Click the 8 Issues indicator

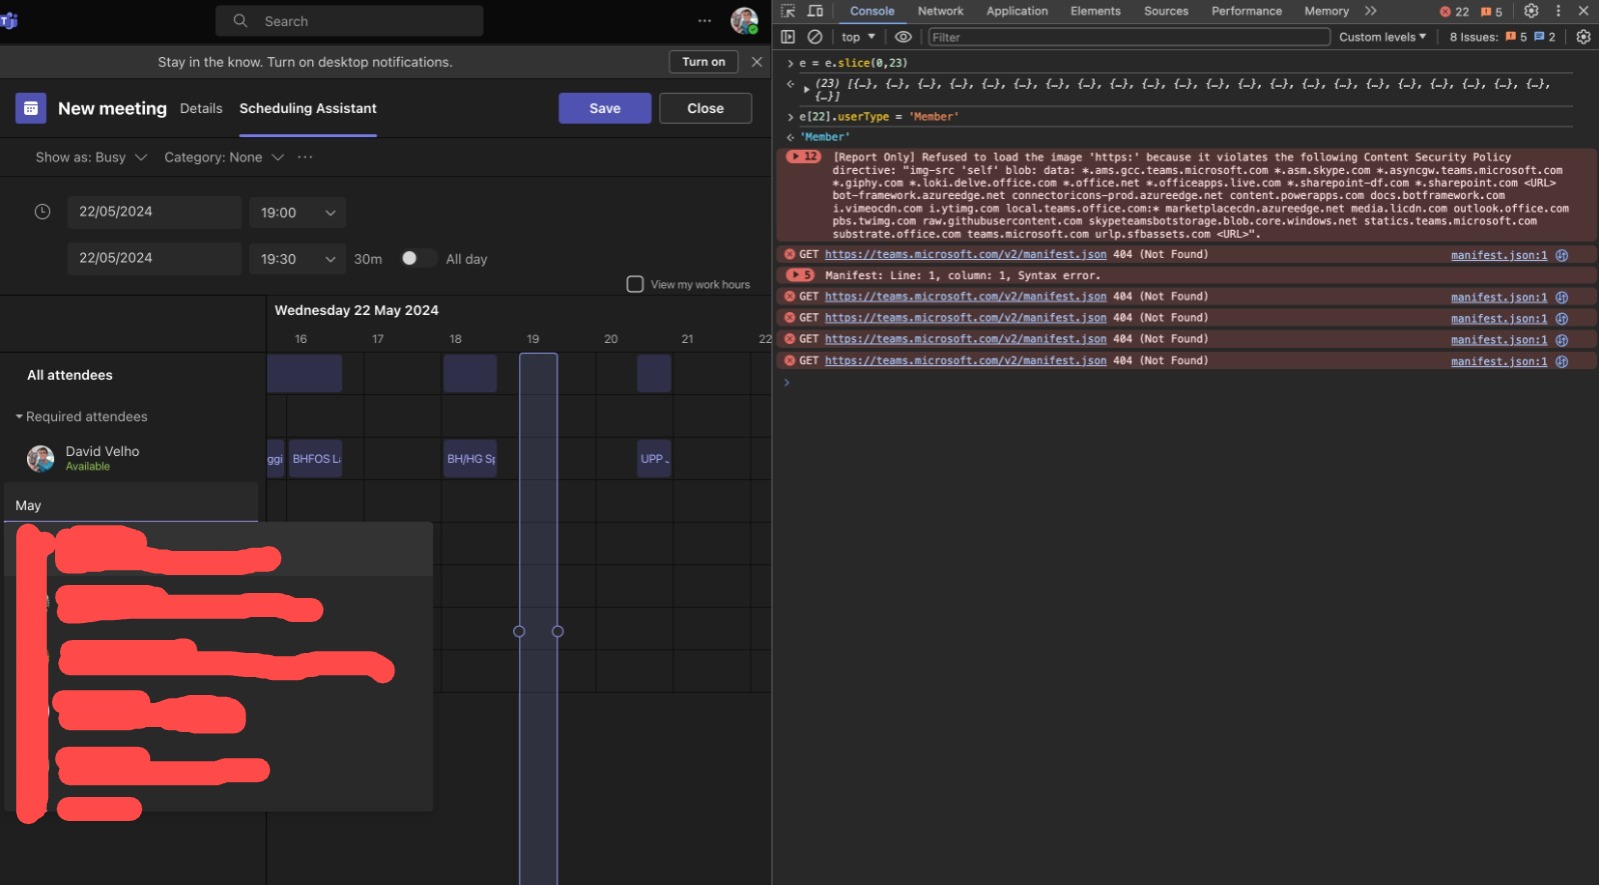point(1502,37)
